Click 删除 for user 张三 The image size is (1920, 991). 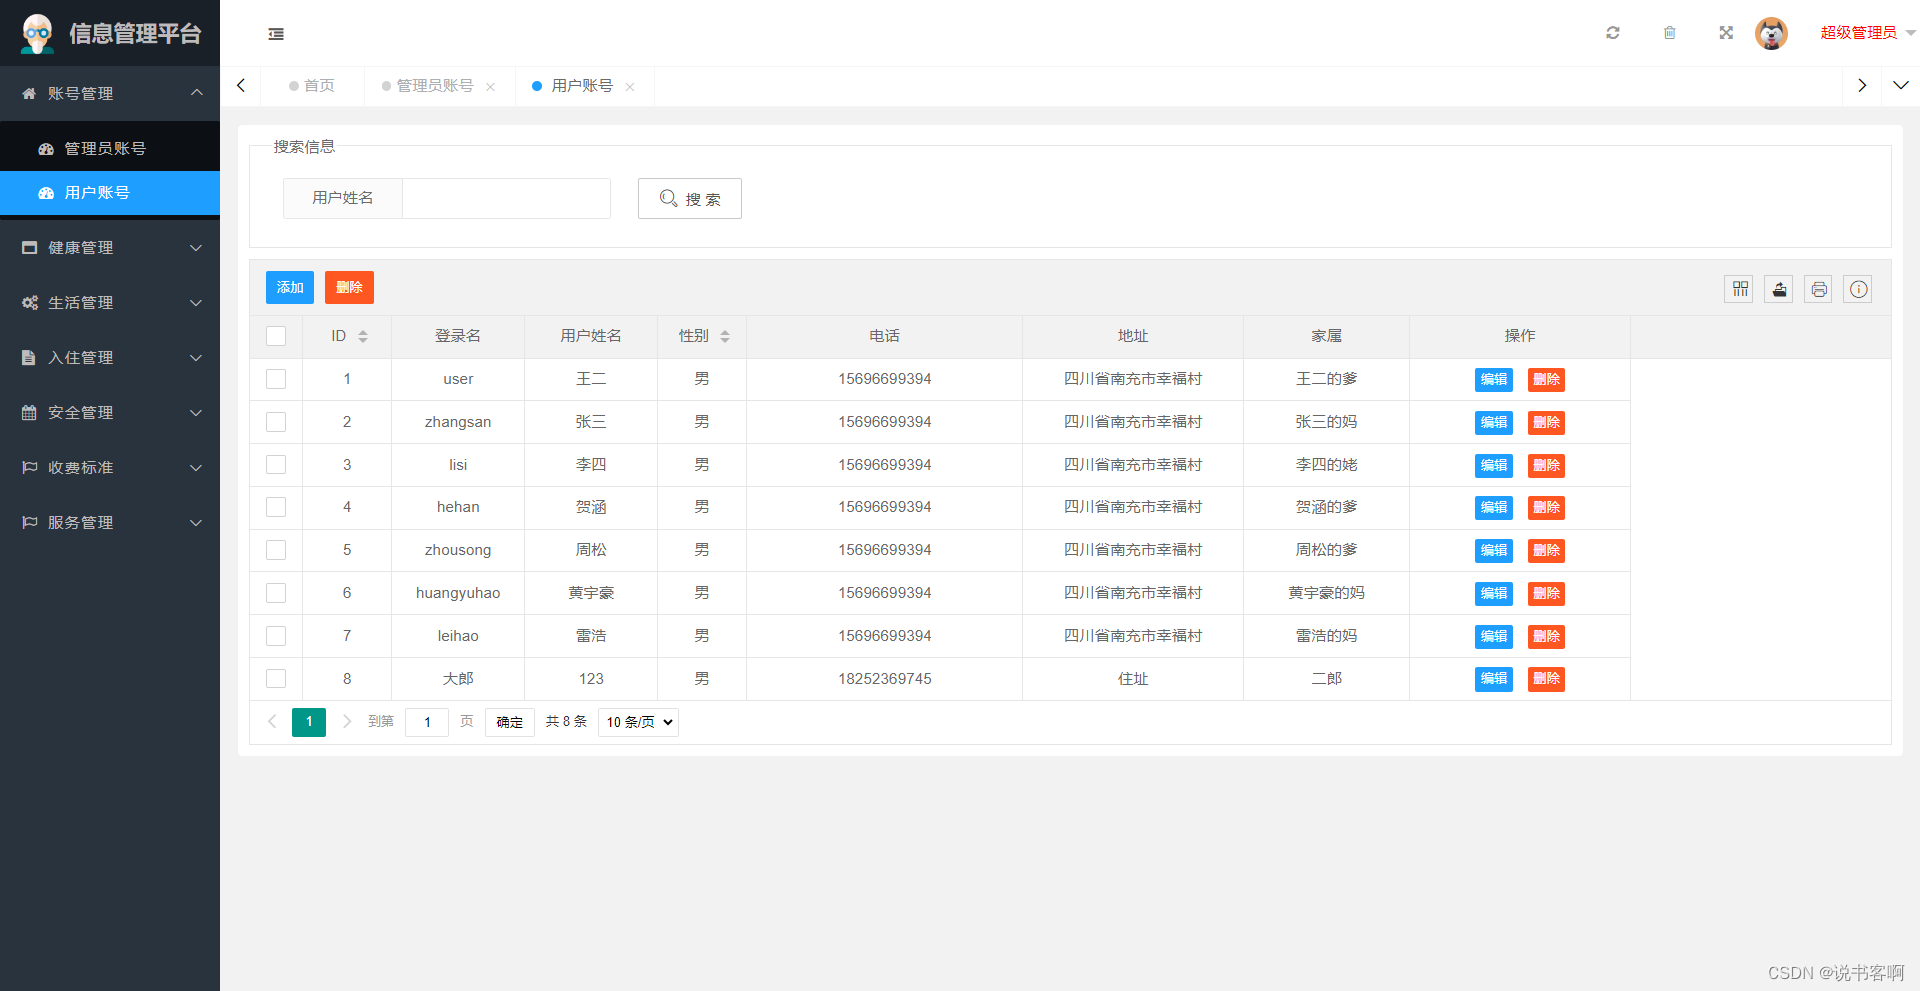pos(1546,422)
